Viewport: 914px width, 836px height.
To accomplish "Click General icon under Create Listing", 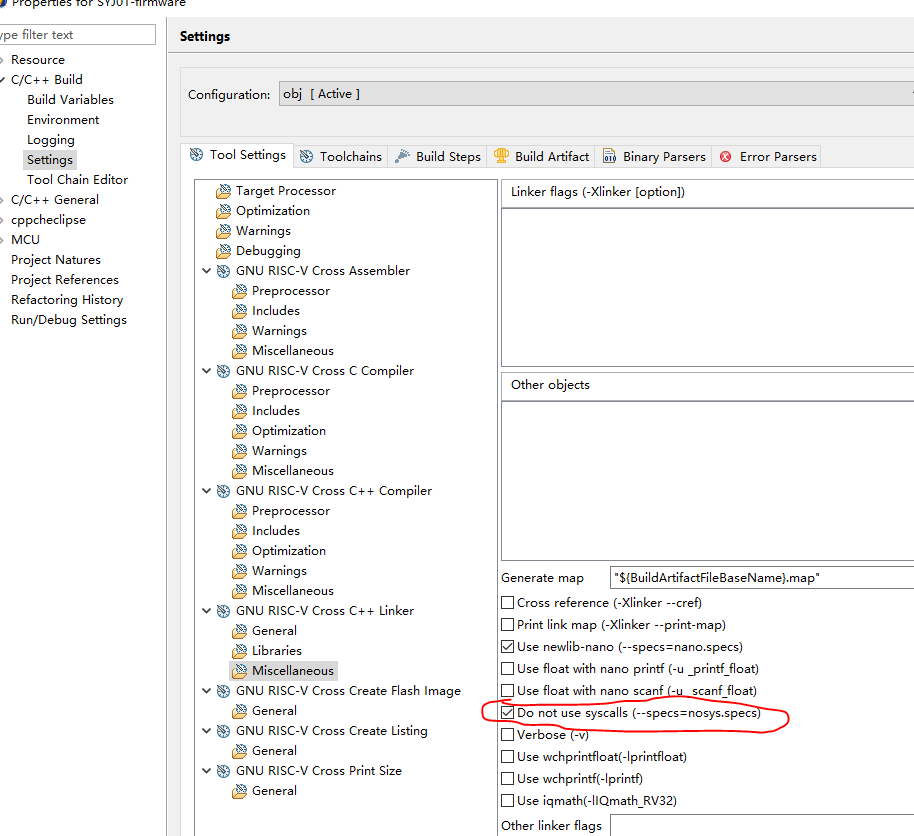I will click(x=240, y=751).
